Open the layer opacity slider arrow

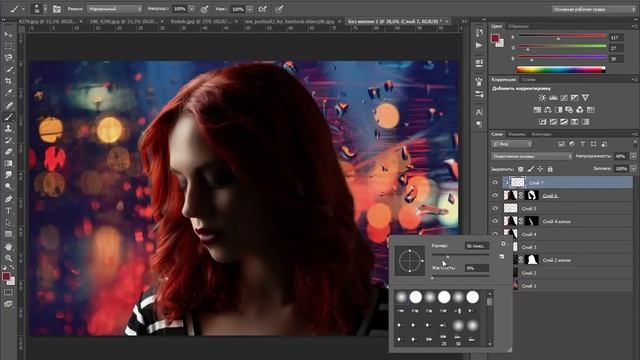point(633,156)
